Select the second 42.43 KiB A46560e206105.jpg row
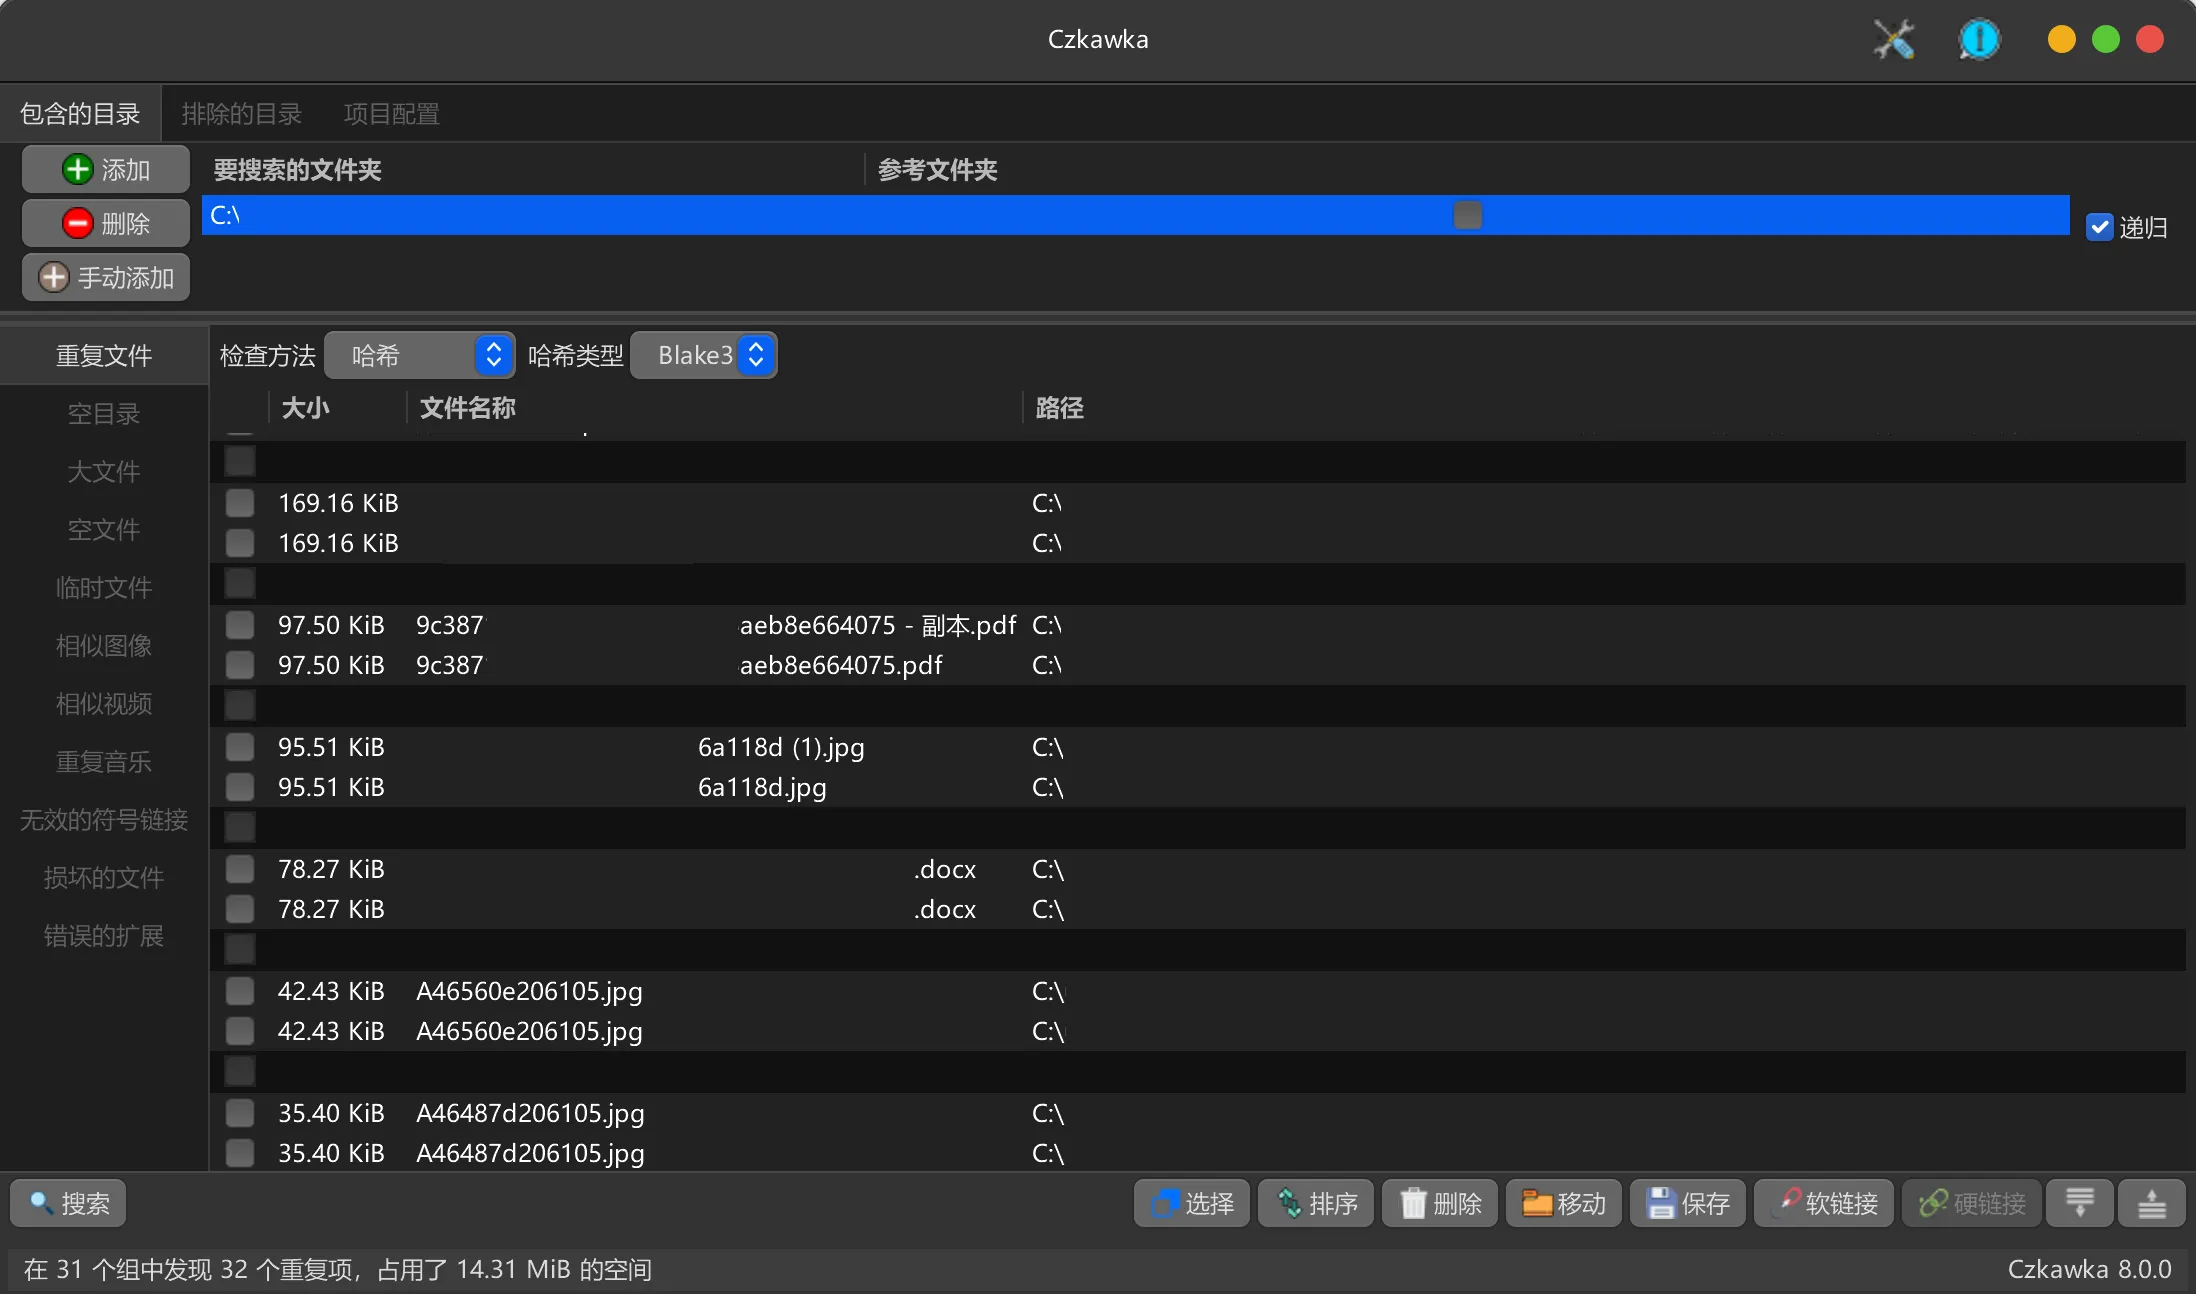The width and height of the screenshot is (2196, 1294). 1197,1031
